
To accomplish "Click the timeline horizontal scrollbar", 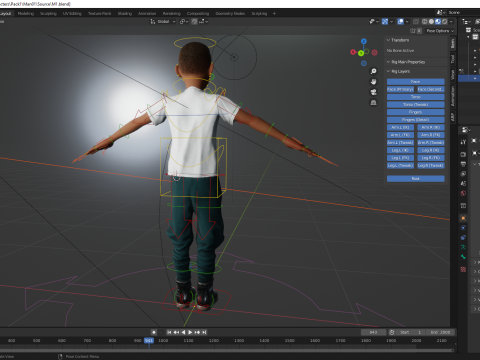I will pos(227,350).
